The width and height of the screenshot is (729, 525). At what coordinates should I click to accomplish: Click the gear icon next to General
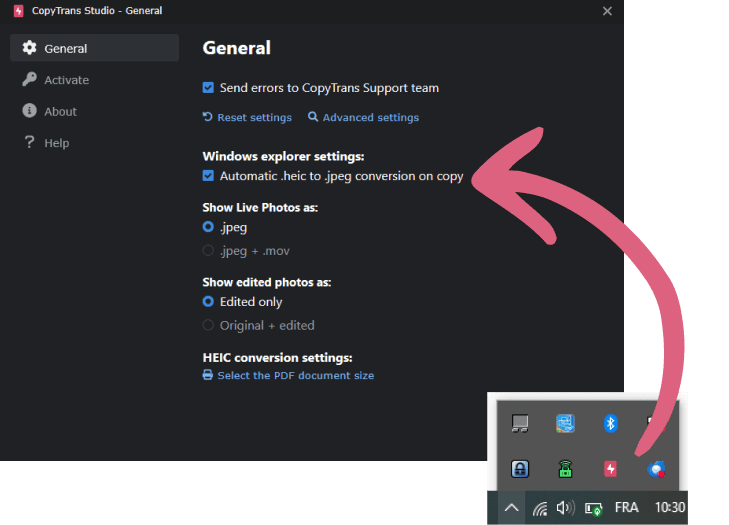coord(29,47)
